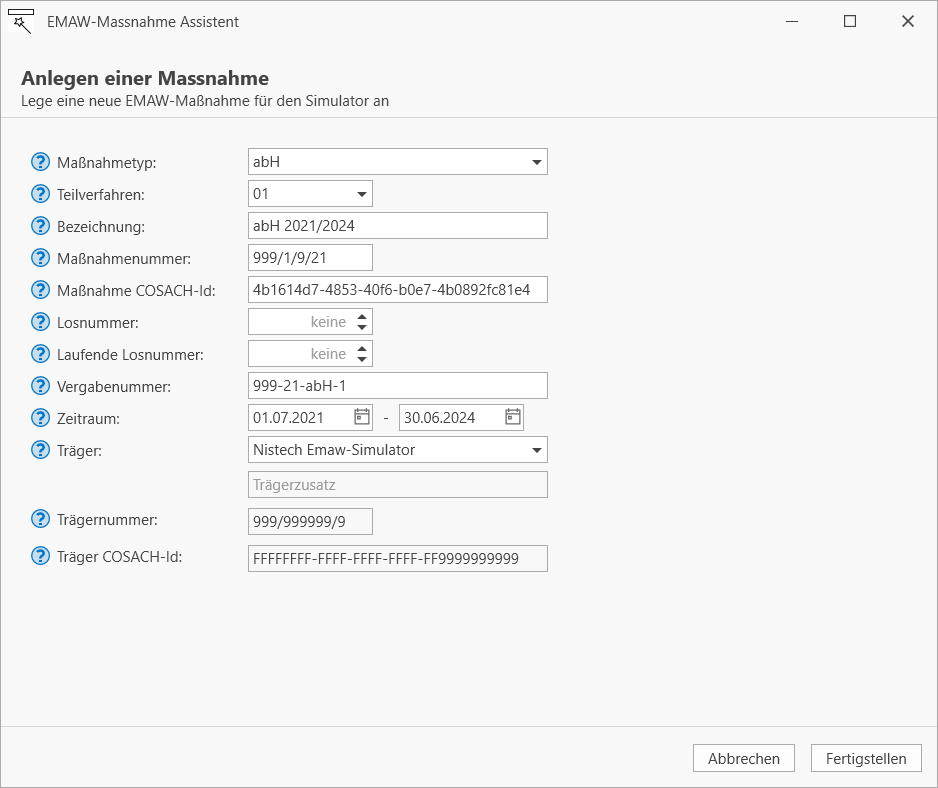Expand the Maßnahmetyp dropdown showing abH

click(x=398, y=162)
